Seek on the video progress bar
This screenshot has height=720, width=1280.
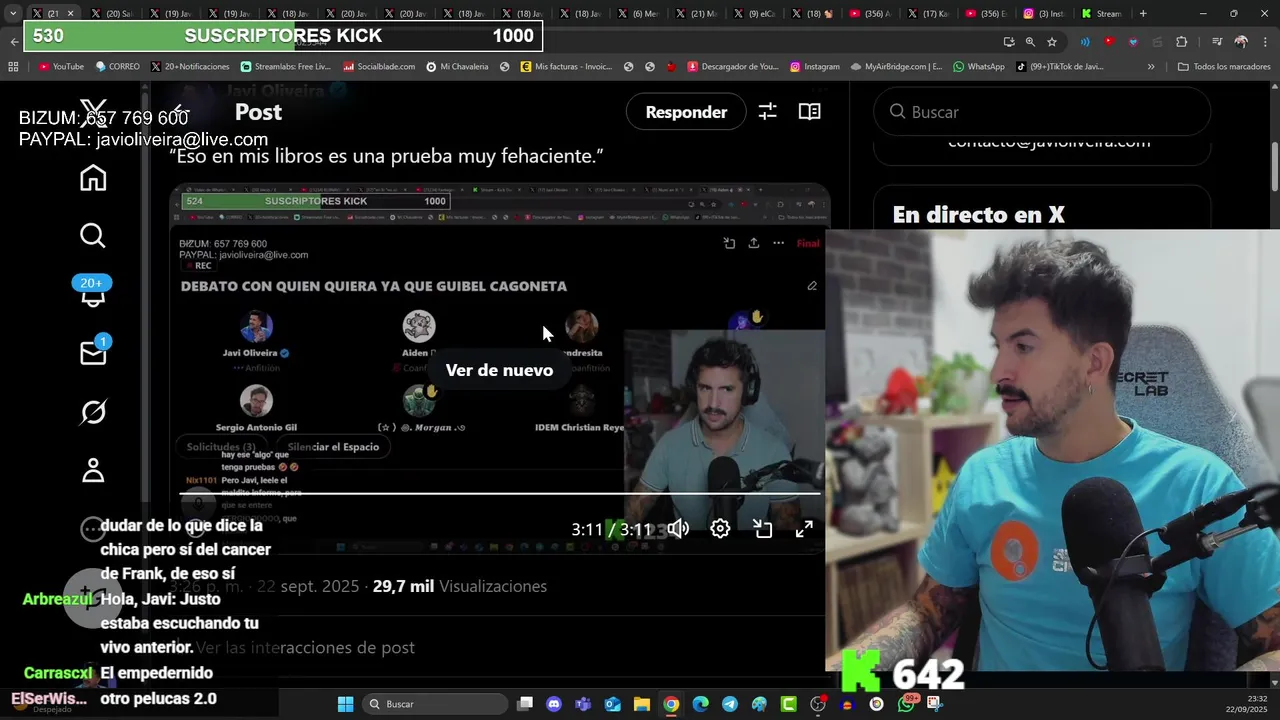click(500, 494)
